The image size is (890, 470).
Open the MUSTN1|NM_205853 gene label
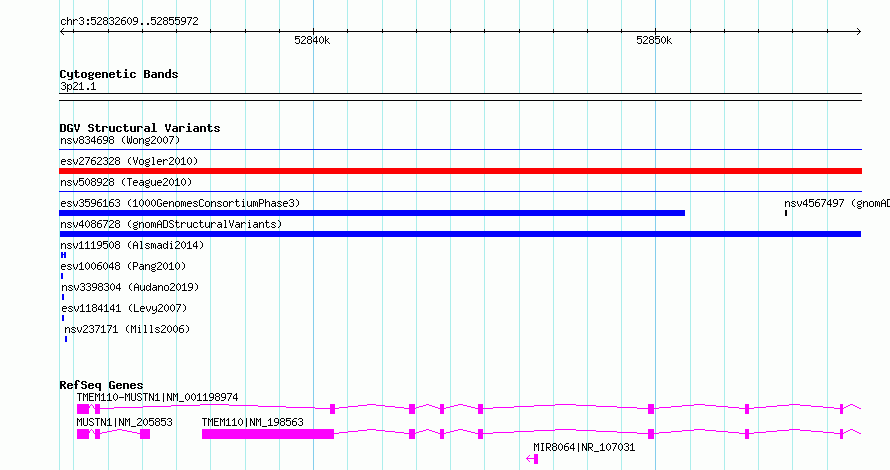[124, 422]
